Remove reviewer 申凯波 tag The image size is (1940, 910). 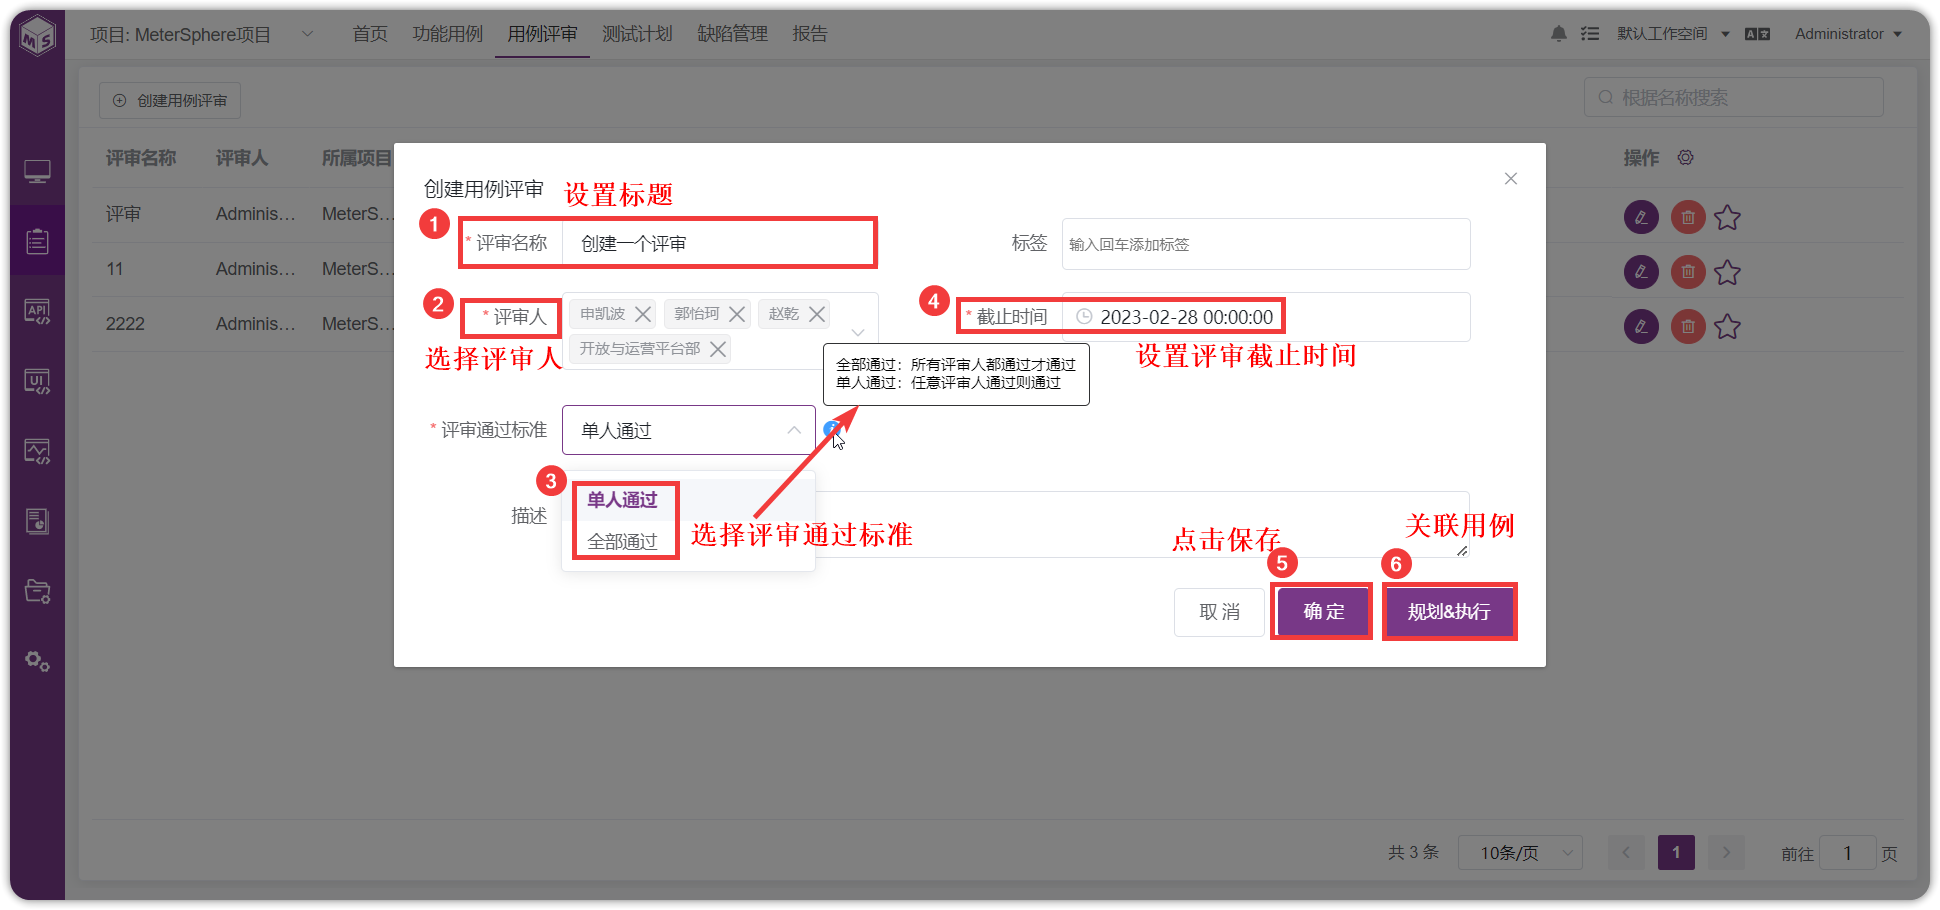tap(643, 314)
